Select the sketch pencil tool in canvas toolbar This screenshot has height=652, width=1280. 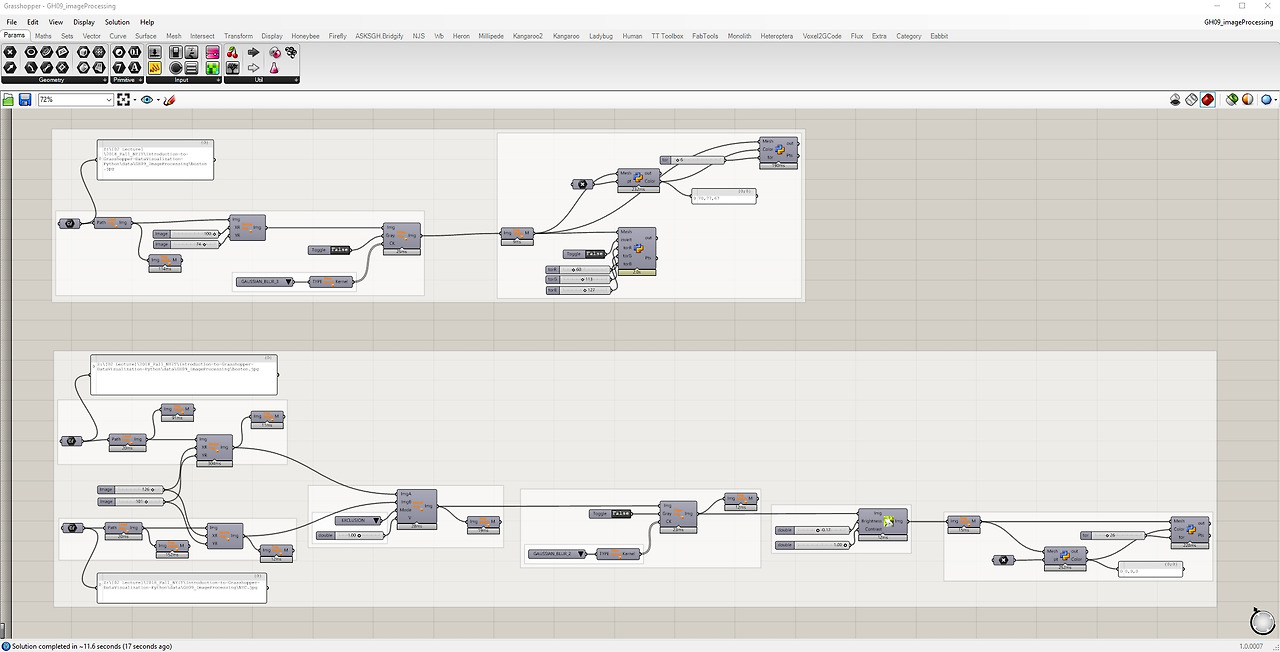pos(169,100)
